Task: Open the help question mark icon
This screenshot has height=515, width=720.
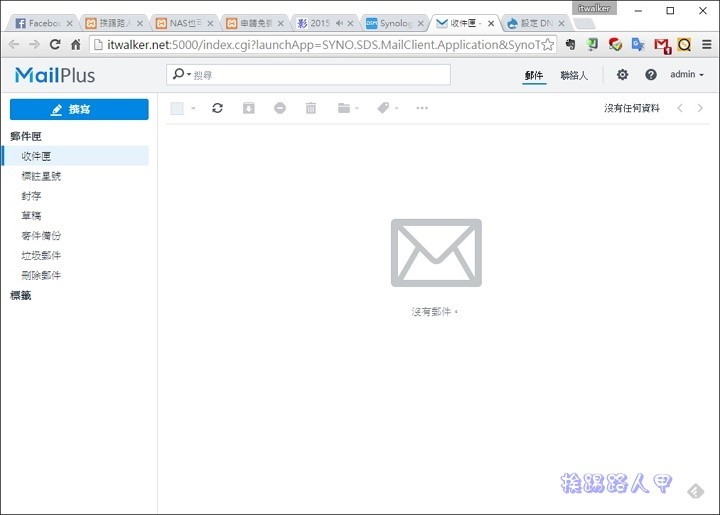Action: point(651,75)
